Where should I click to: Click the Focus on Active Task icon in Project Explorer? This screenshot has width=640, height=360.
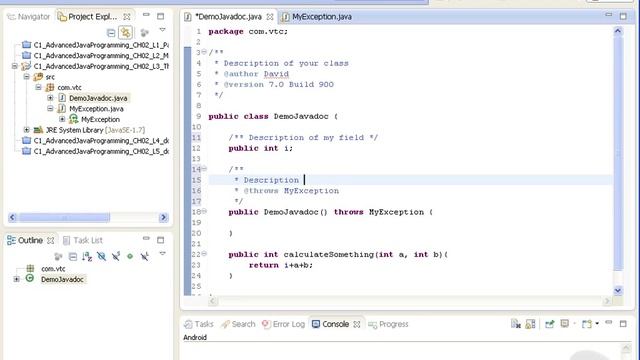[x=144, y=32]
